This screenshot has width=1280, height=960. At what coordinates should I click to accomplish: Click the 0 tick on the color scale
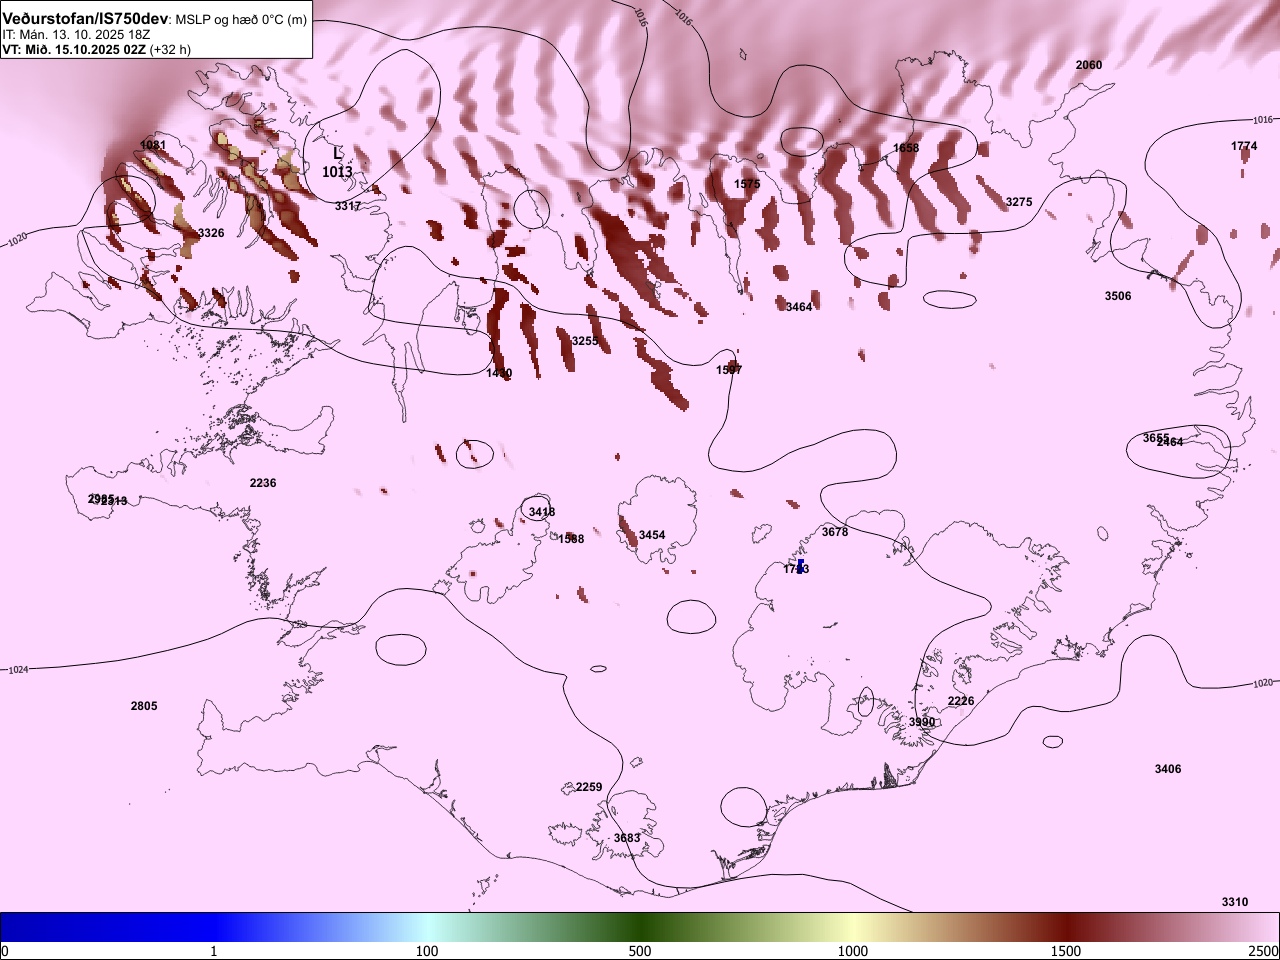click(5, 950)
